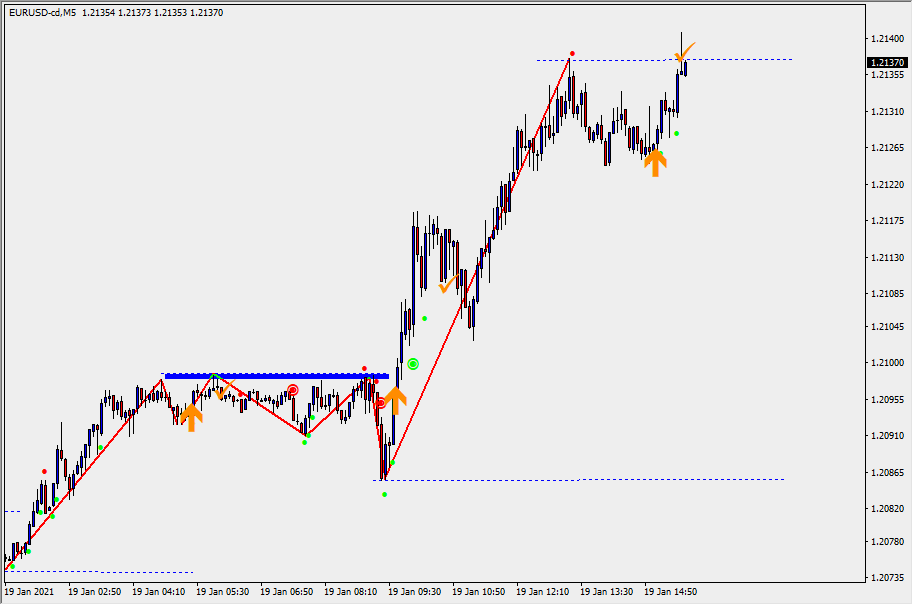Click the green dot below the last candles

[x=677, y=133]
